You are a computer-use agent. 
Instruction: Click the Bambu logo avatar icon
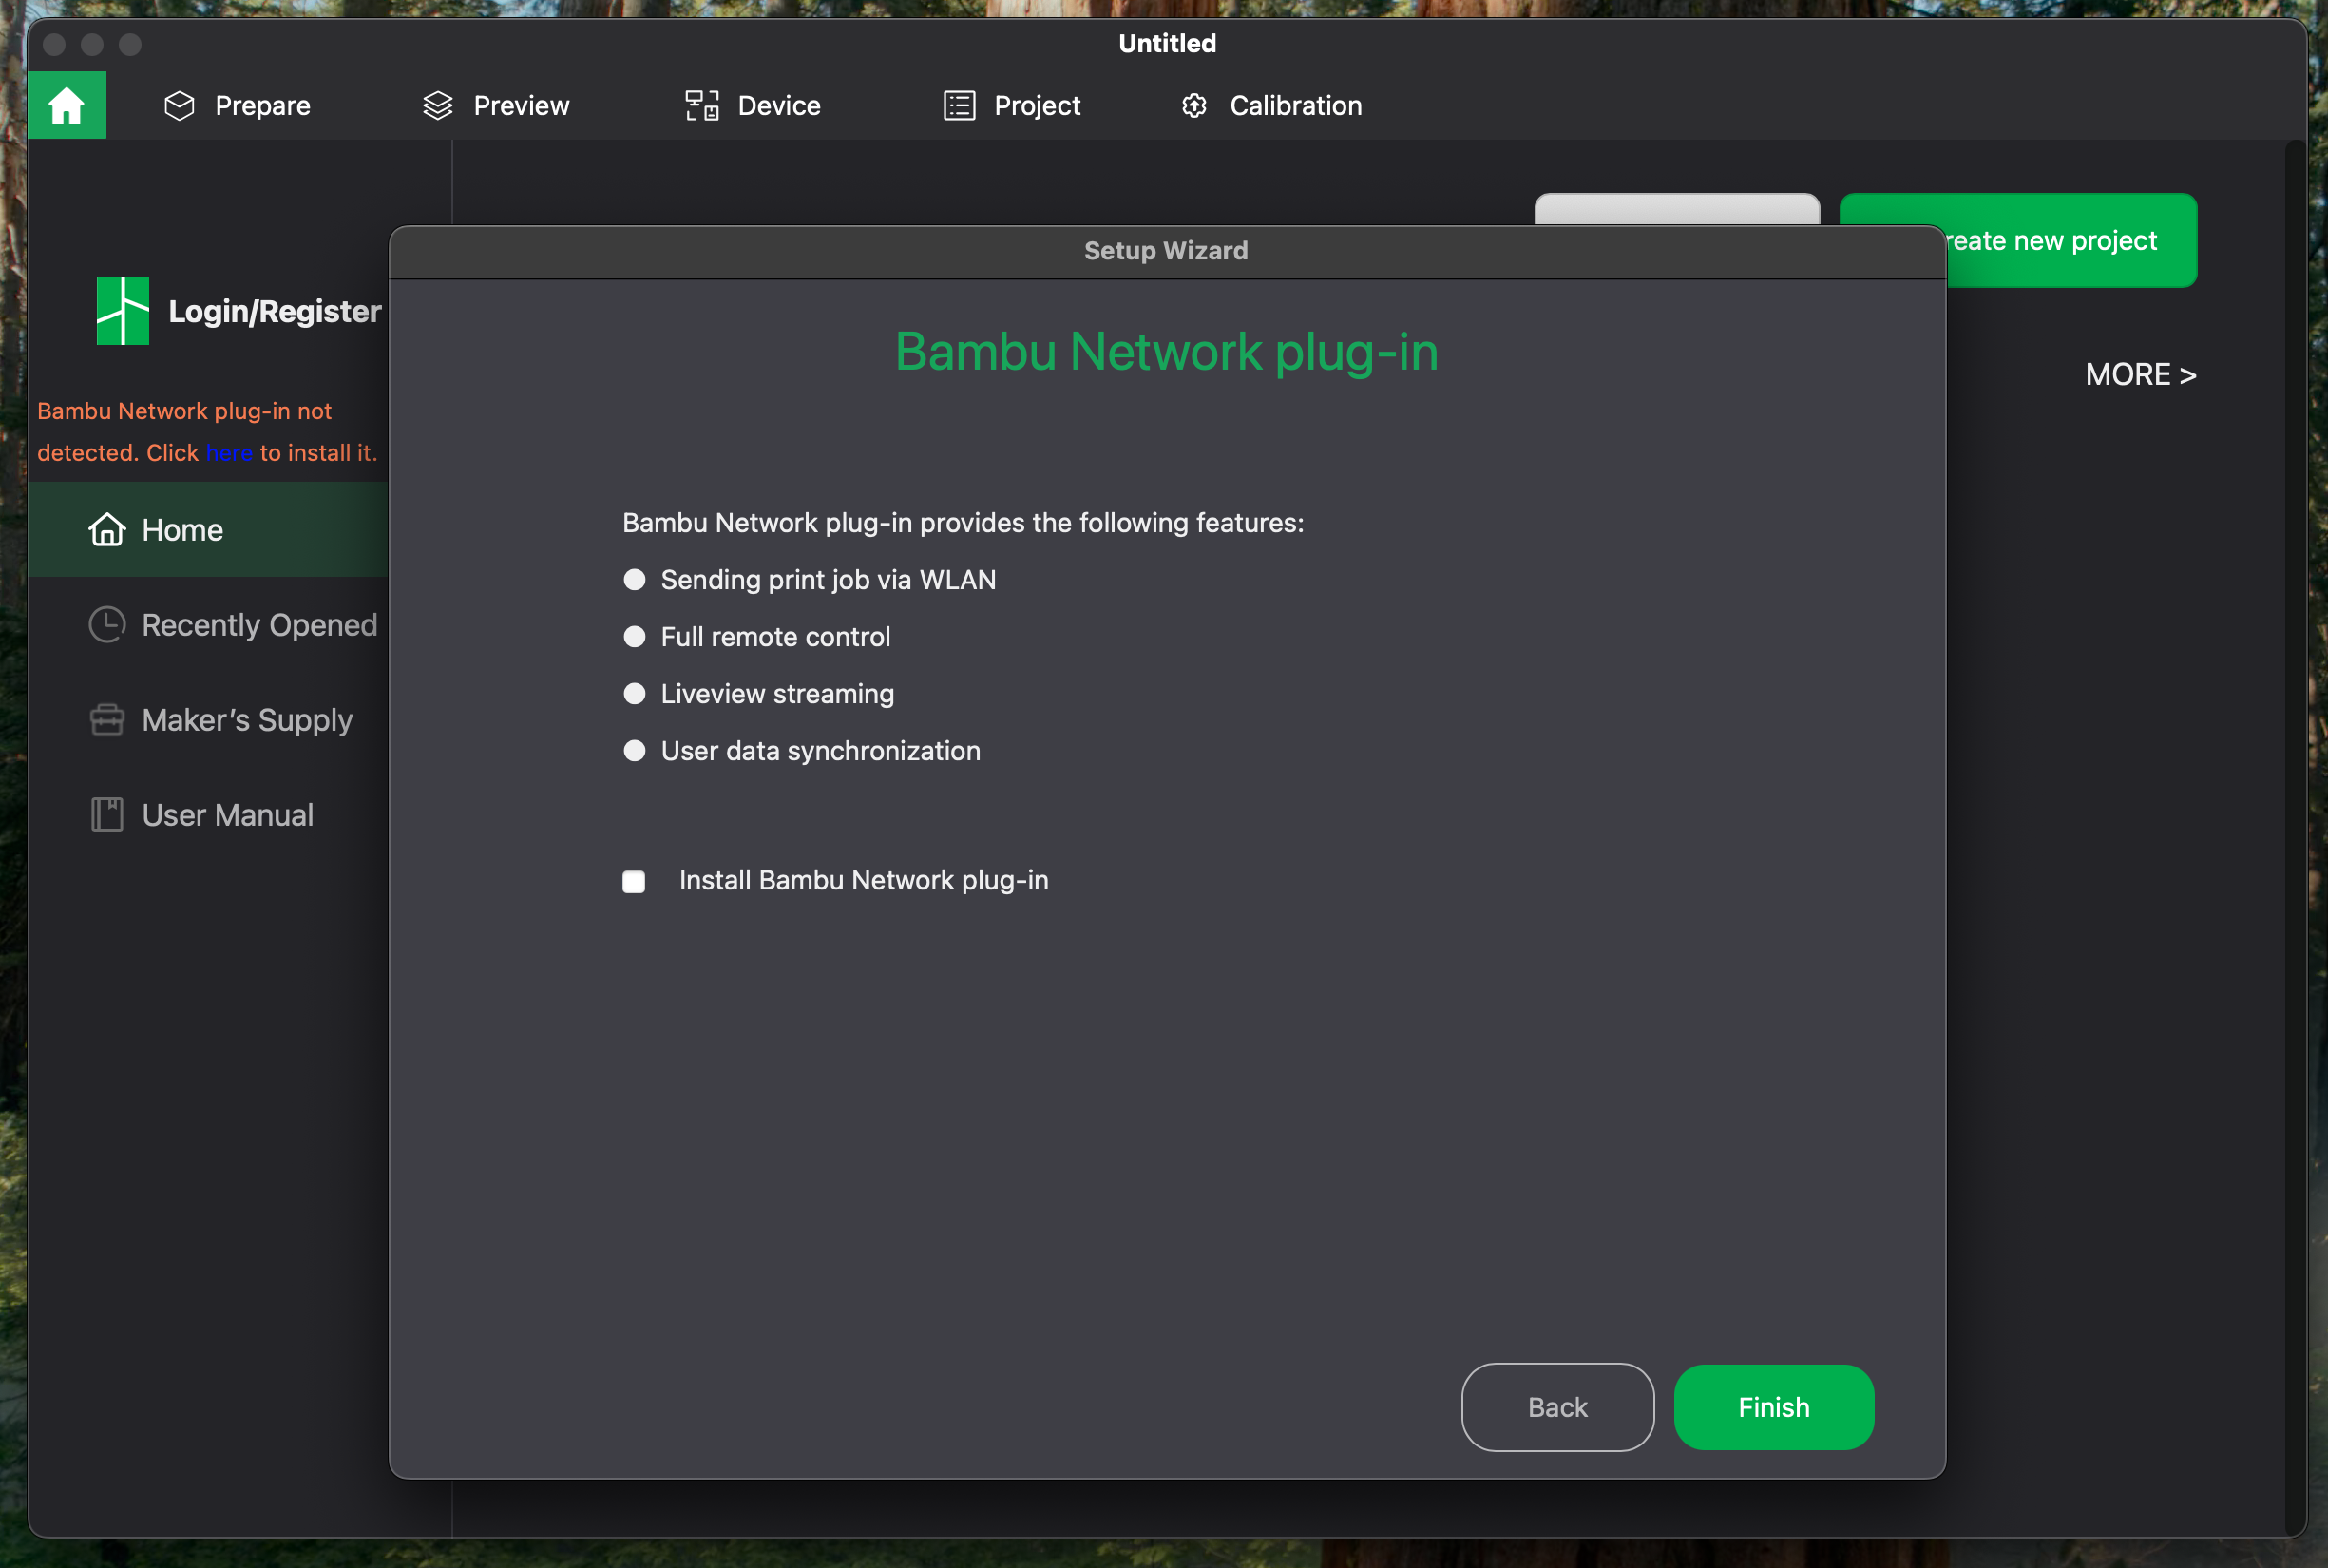123,311
